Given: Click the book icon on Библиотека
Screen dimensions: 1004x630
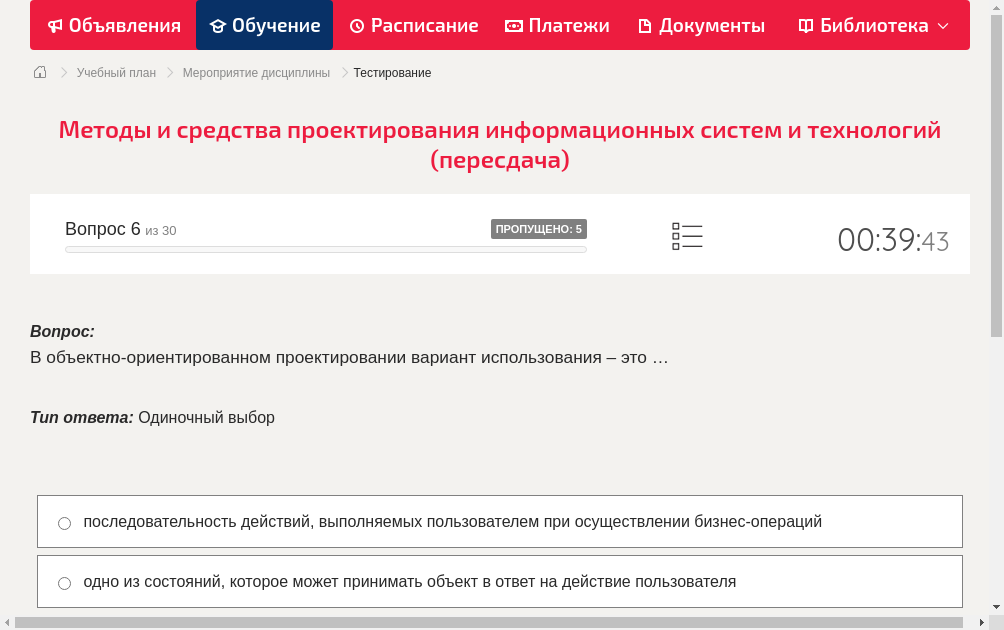Looking at the screenshot, I should [x=804, y=25].
